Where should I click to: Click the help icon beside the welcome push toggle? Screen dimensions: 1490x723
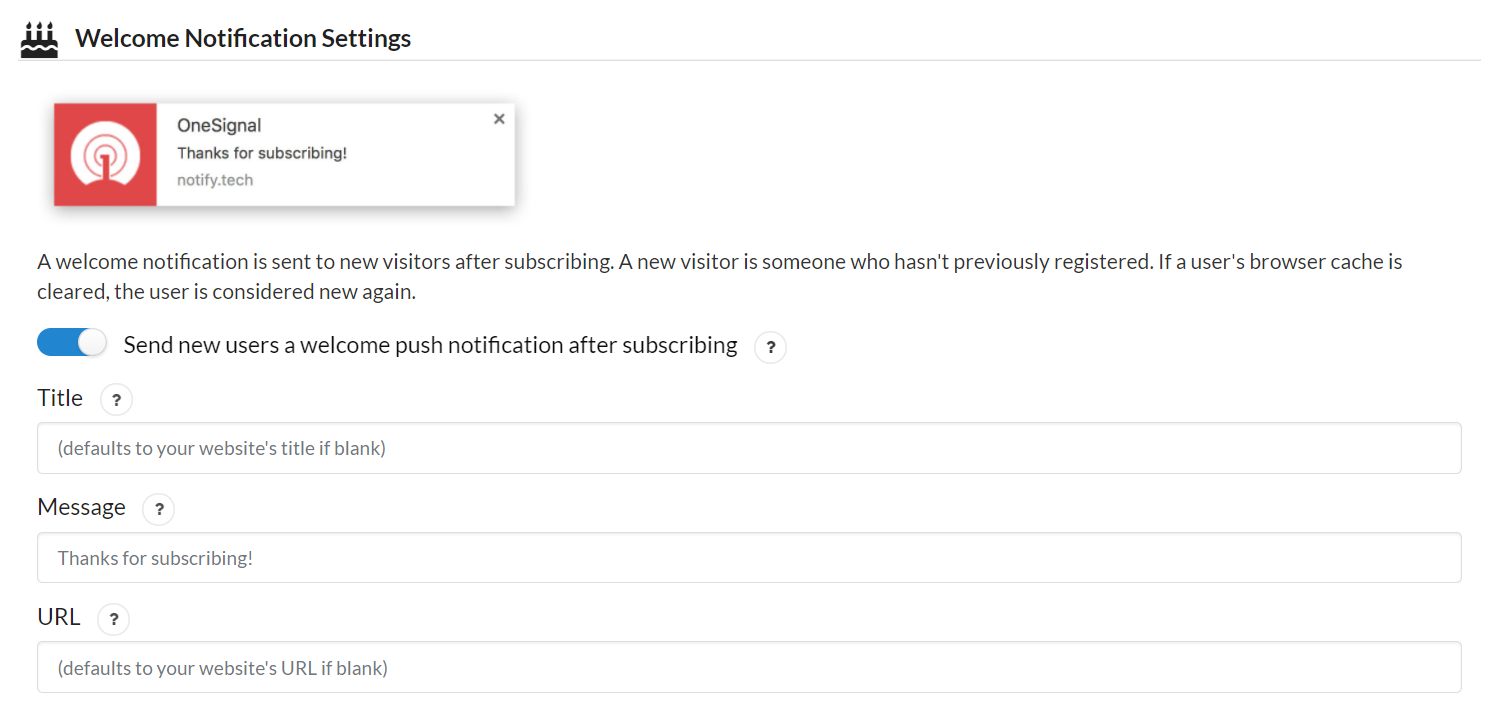point(770,347)
